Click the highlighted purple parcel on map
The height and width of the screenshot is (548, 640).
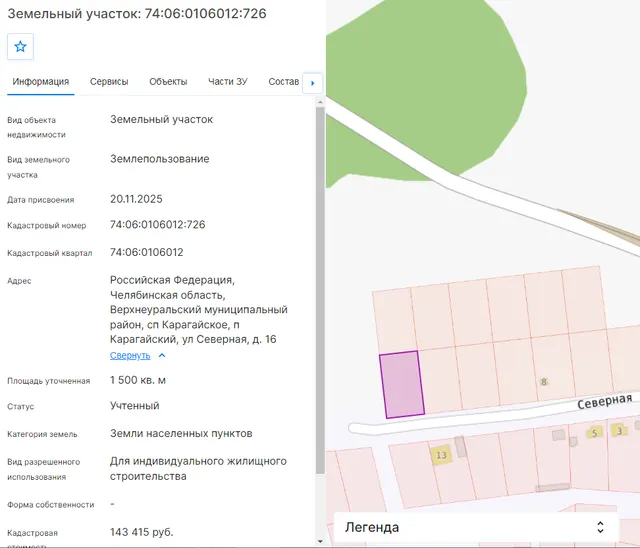[x=402, y=385]
